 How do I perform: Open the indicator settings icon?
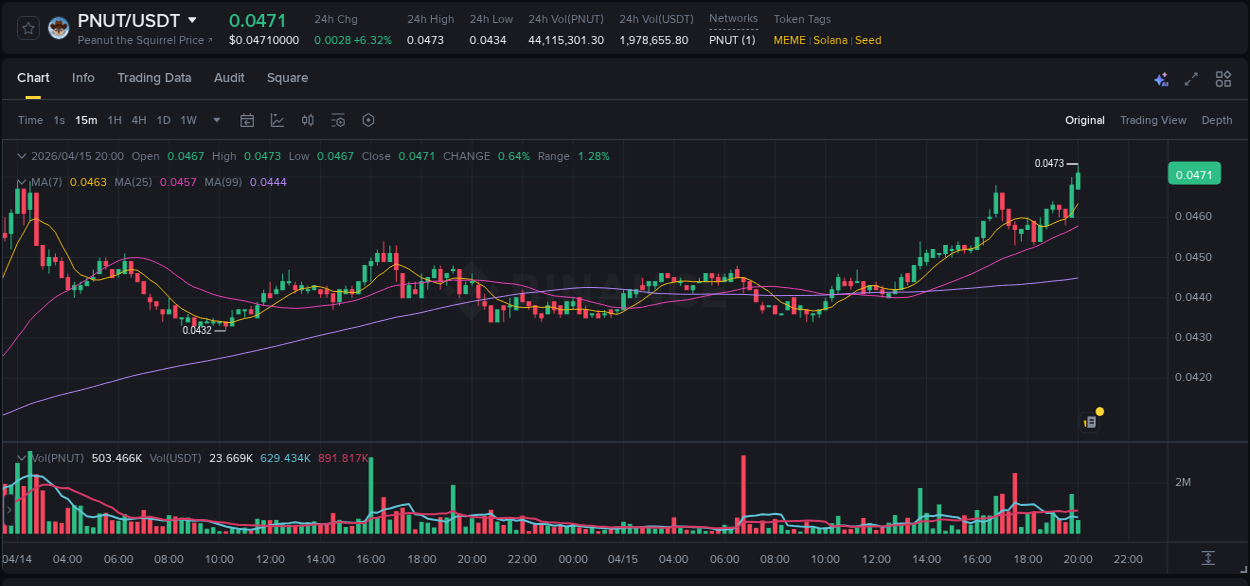click(338, 120)
